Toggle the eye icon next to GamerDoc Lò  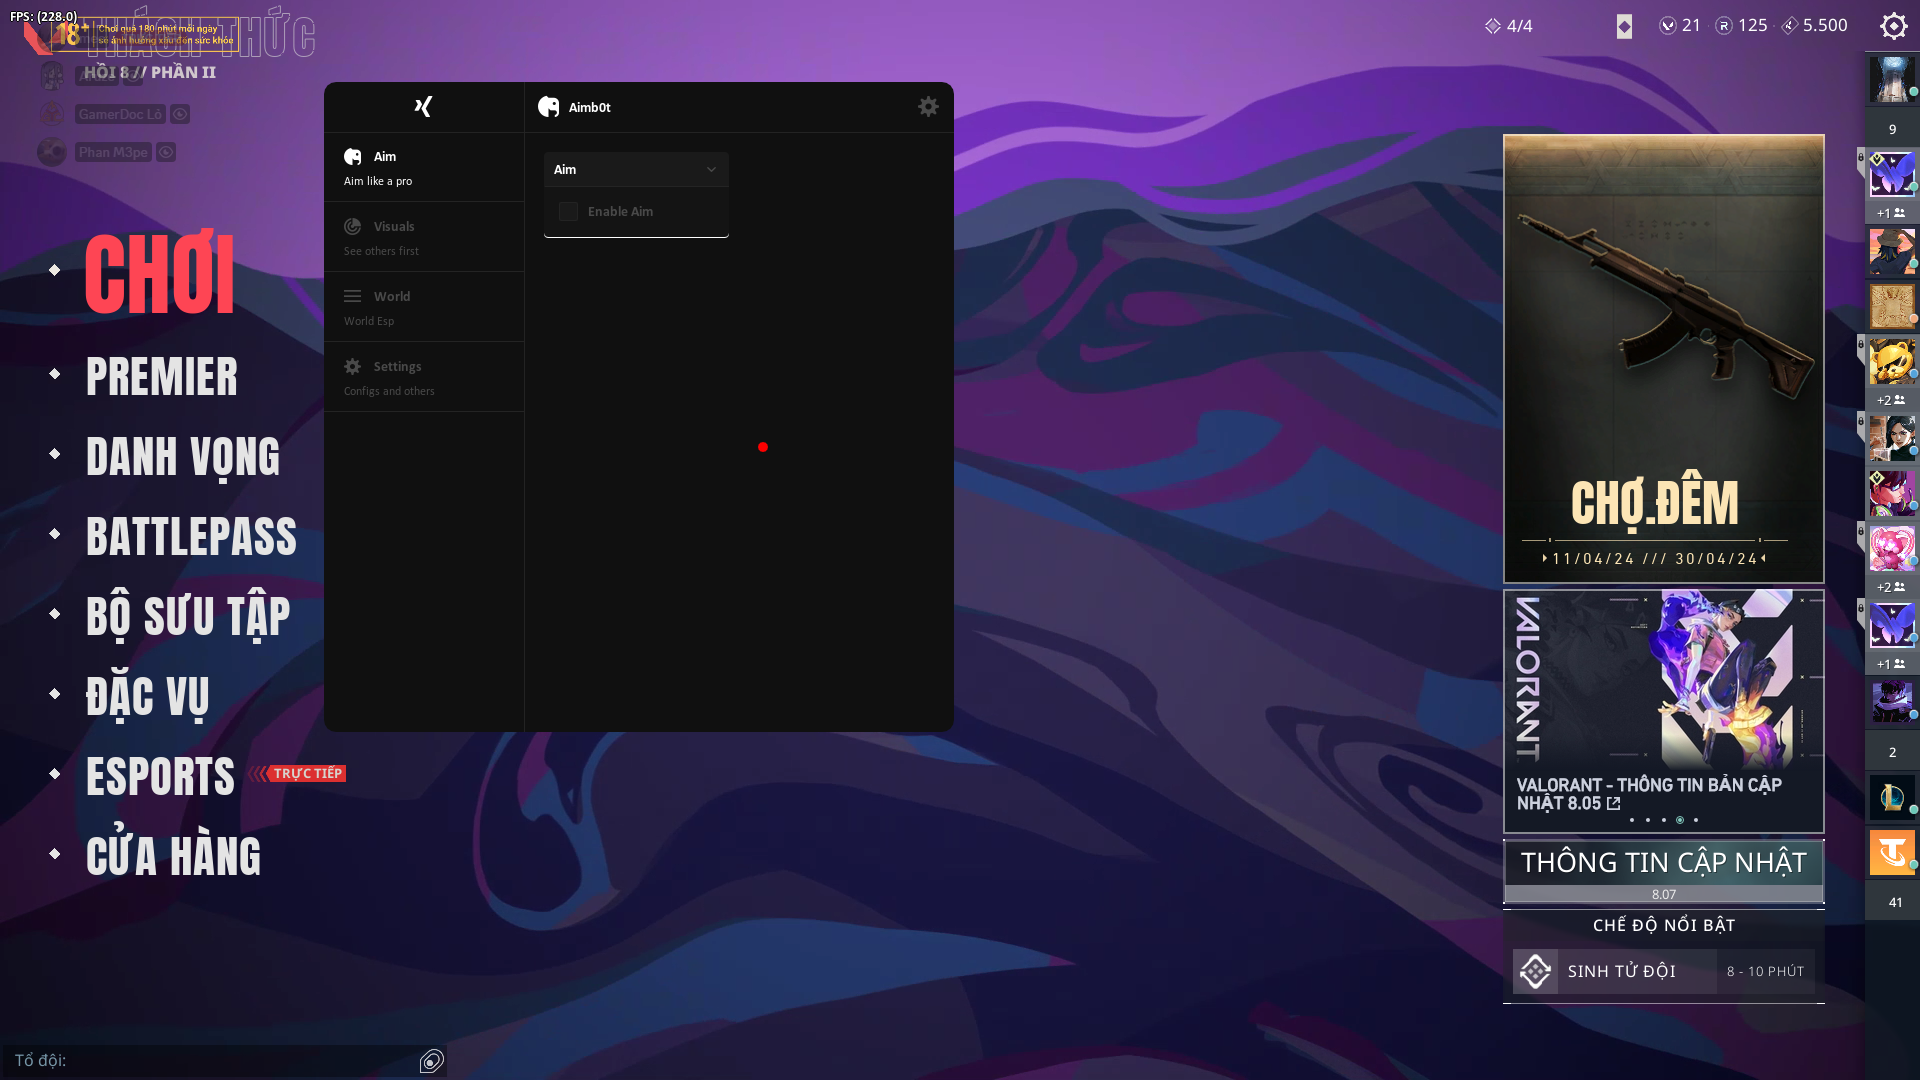[180, 114]
